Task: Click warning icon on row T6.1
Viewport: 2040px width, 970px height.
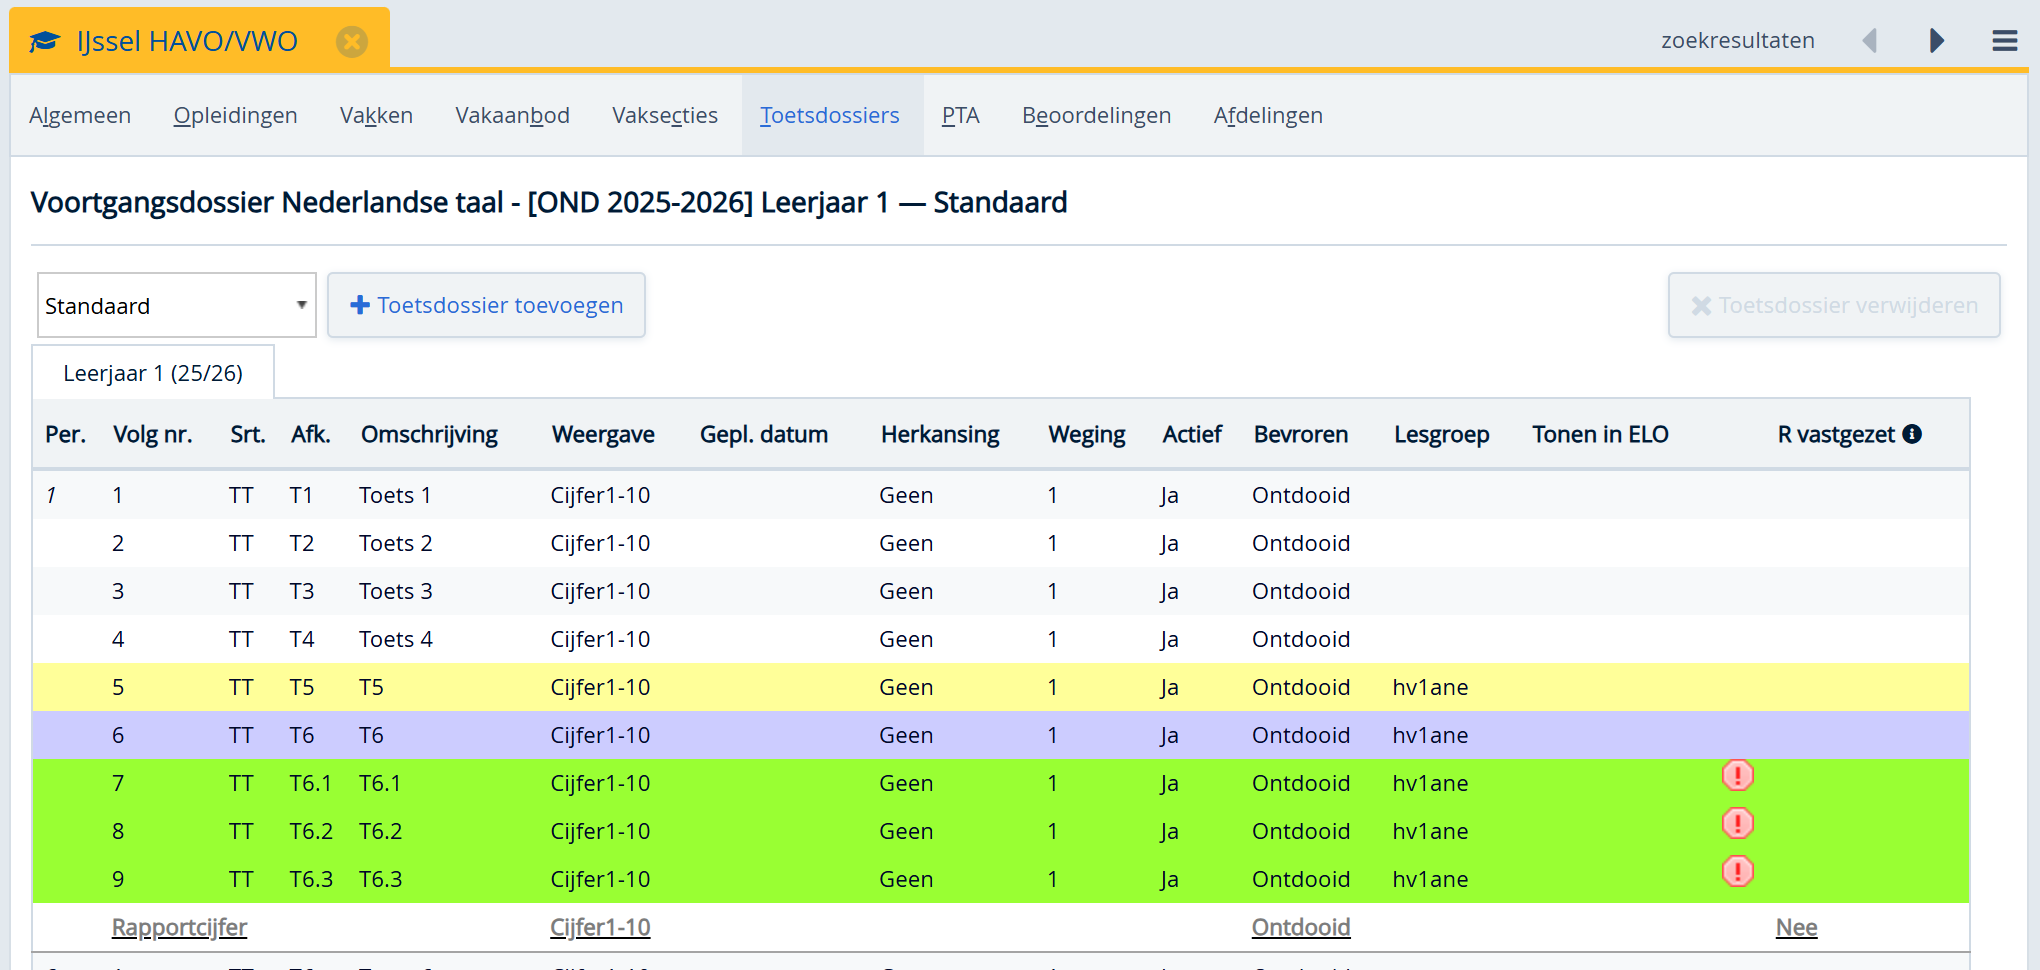Action: (x=1737, y=776)
